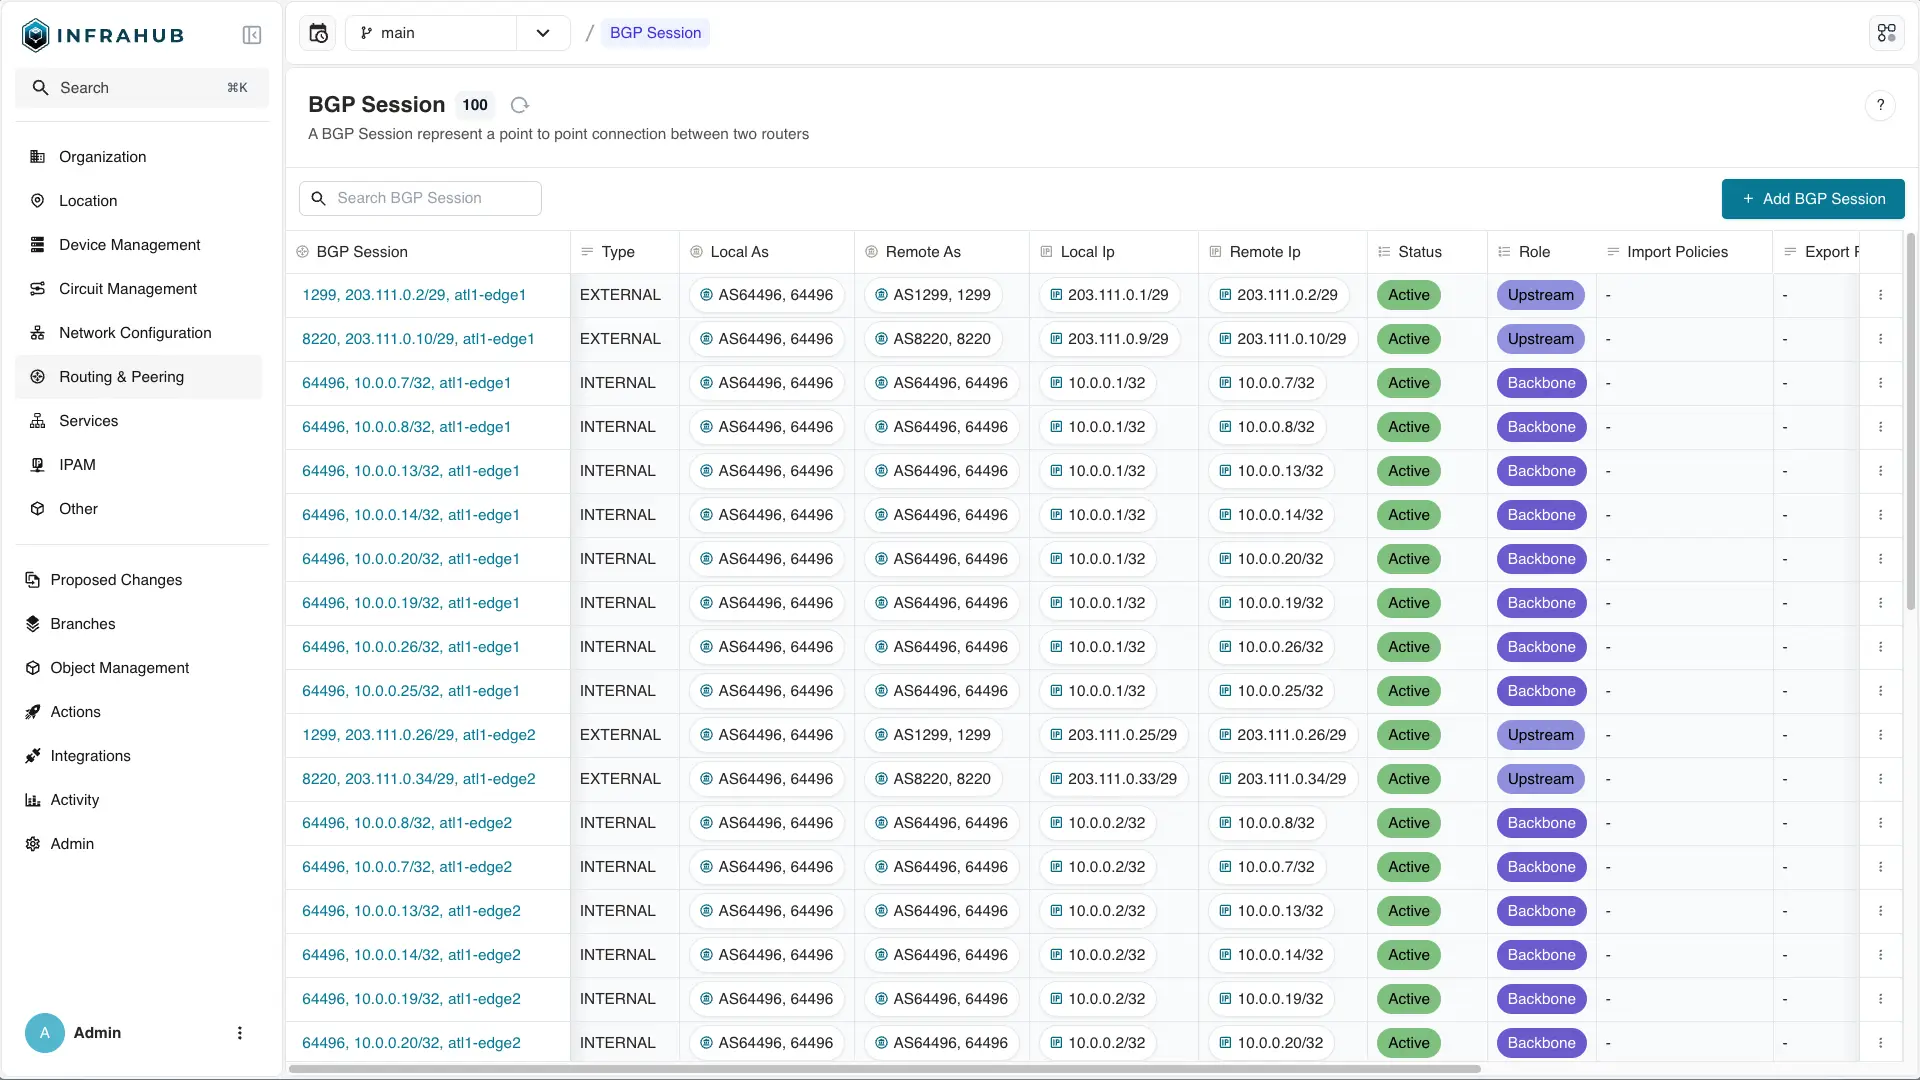Screen dimensions: 1920x1080
Task: Click the Network Configuration icon
Action: [37, 333]
